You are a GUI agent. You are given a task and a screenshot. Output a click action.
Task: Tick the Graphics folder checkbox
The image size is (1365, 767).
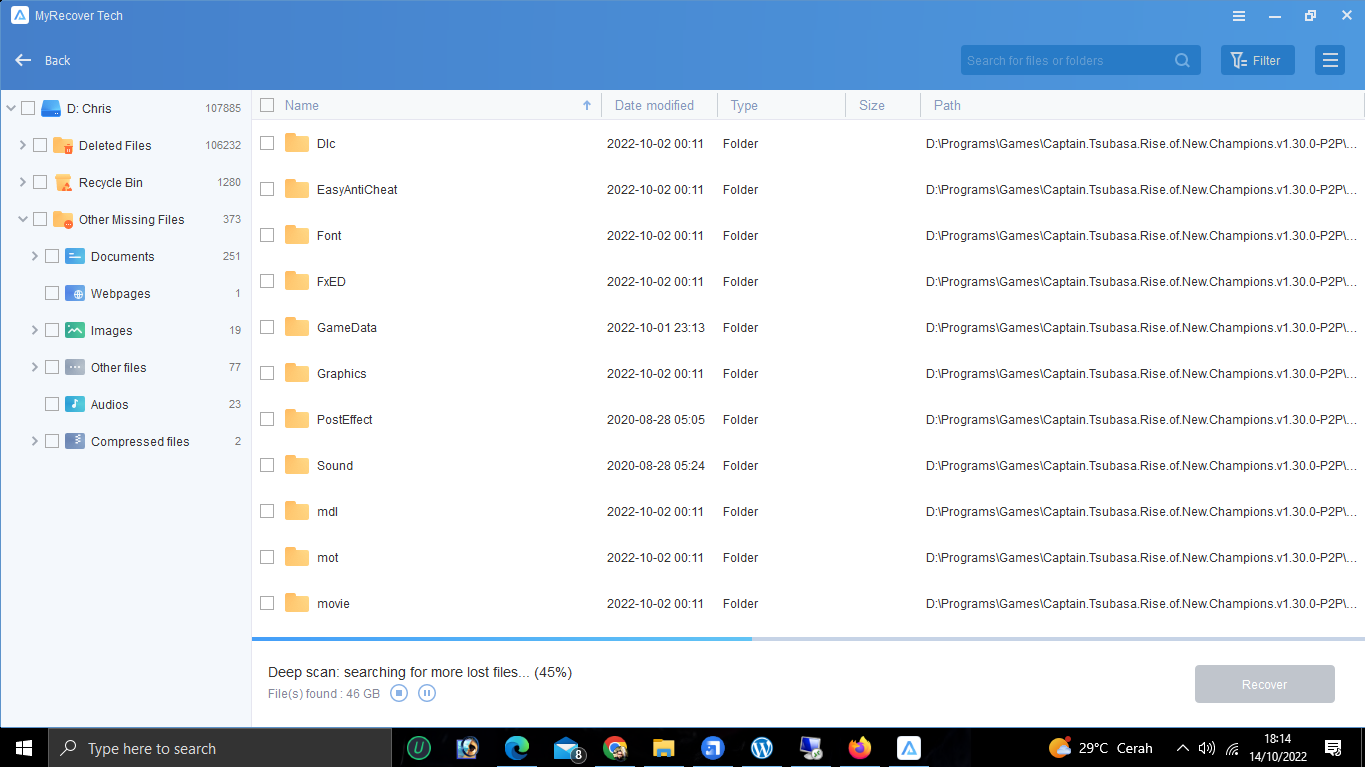point(267,373)
